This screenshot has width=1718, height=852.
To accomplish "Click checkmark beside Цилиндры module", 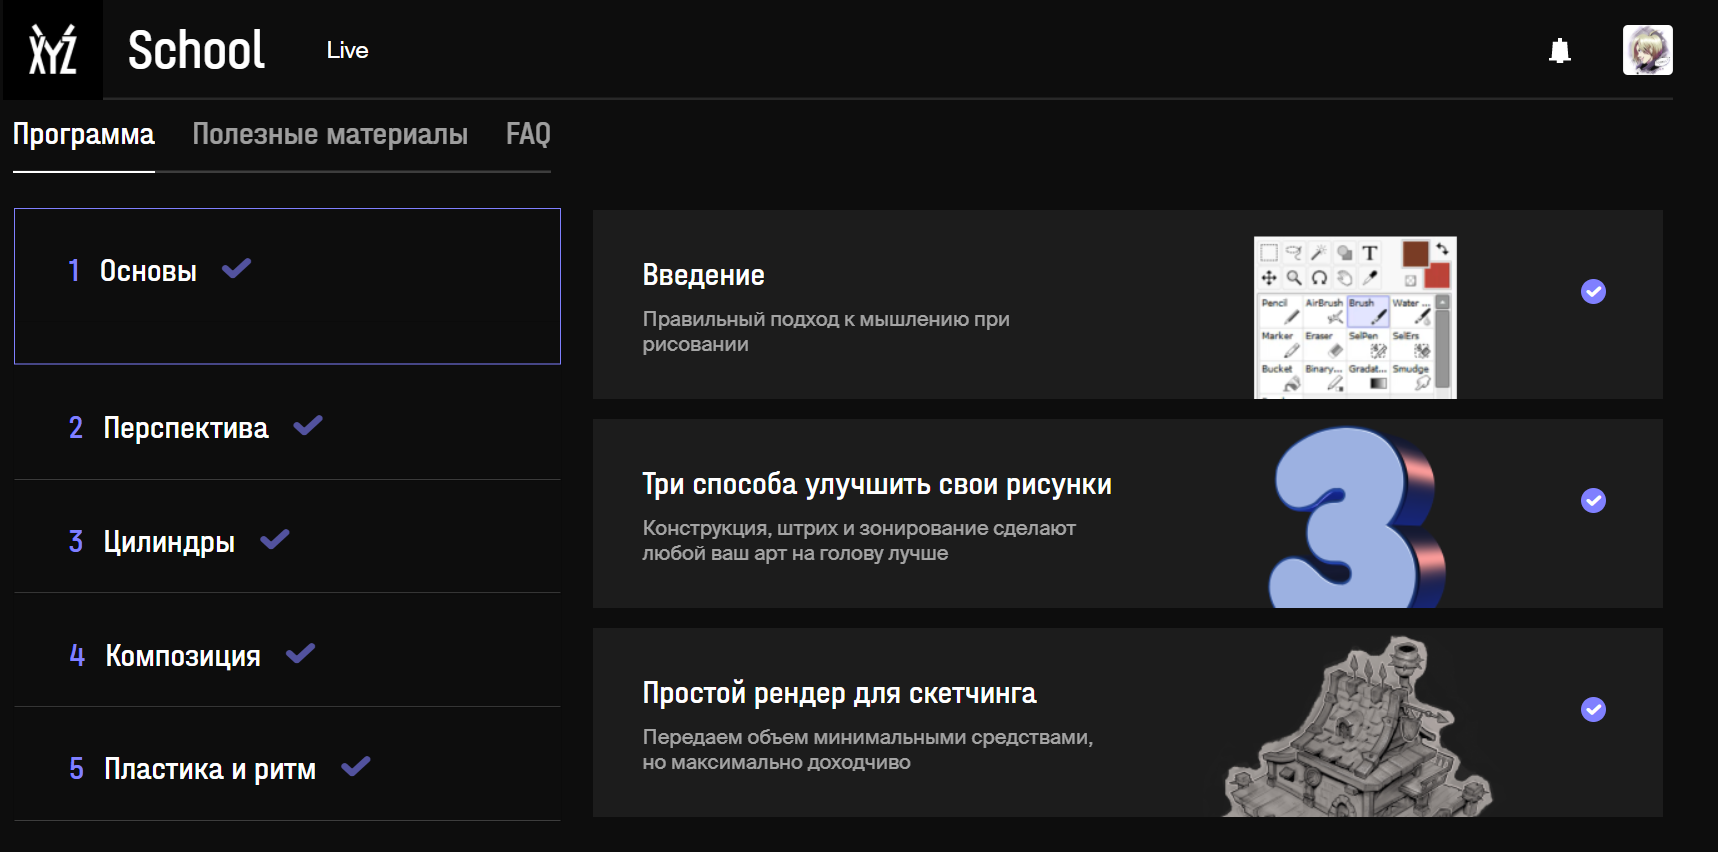I will tap(274, 540).
